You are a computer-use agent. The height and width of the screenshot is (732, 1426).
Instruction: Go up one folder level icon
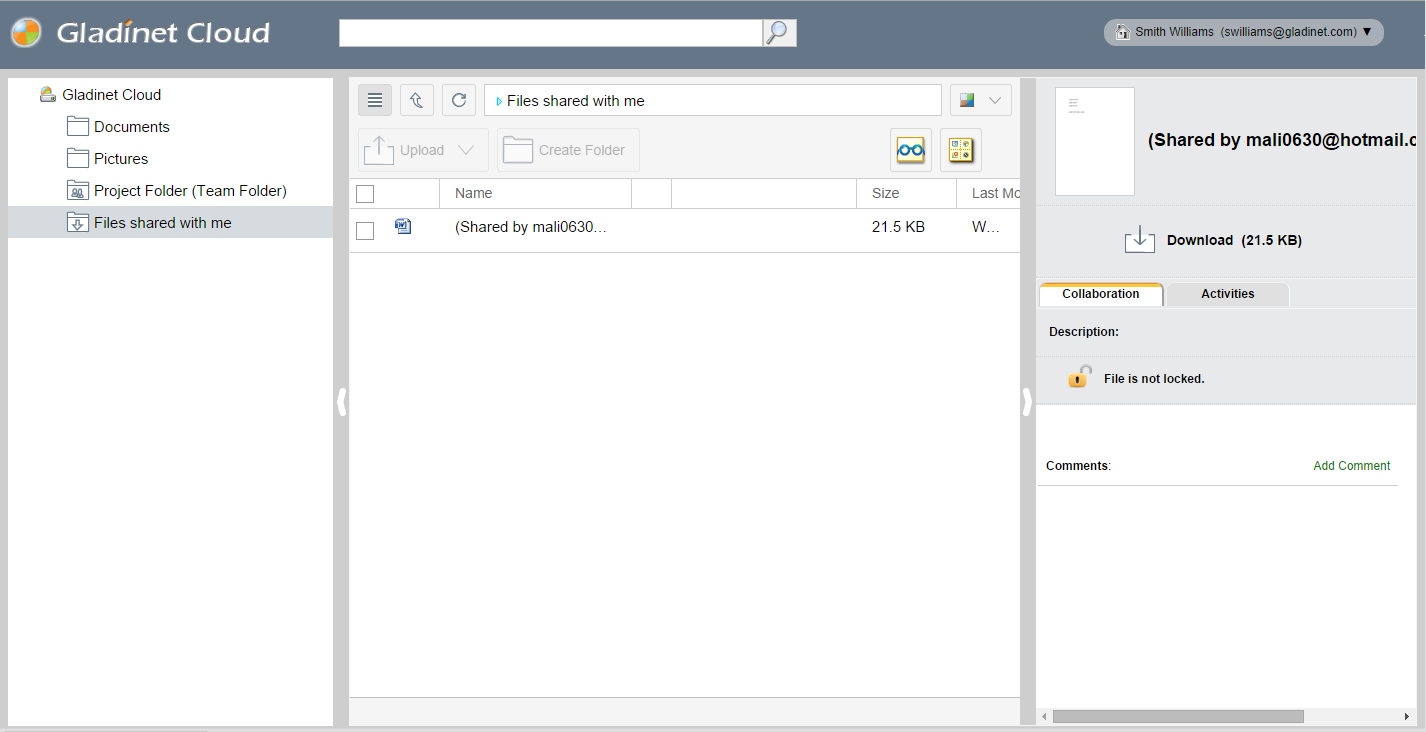coord(417,100)
